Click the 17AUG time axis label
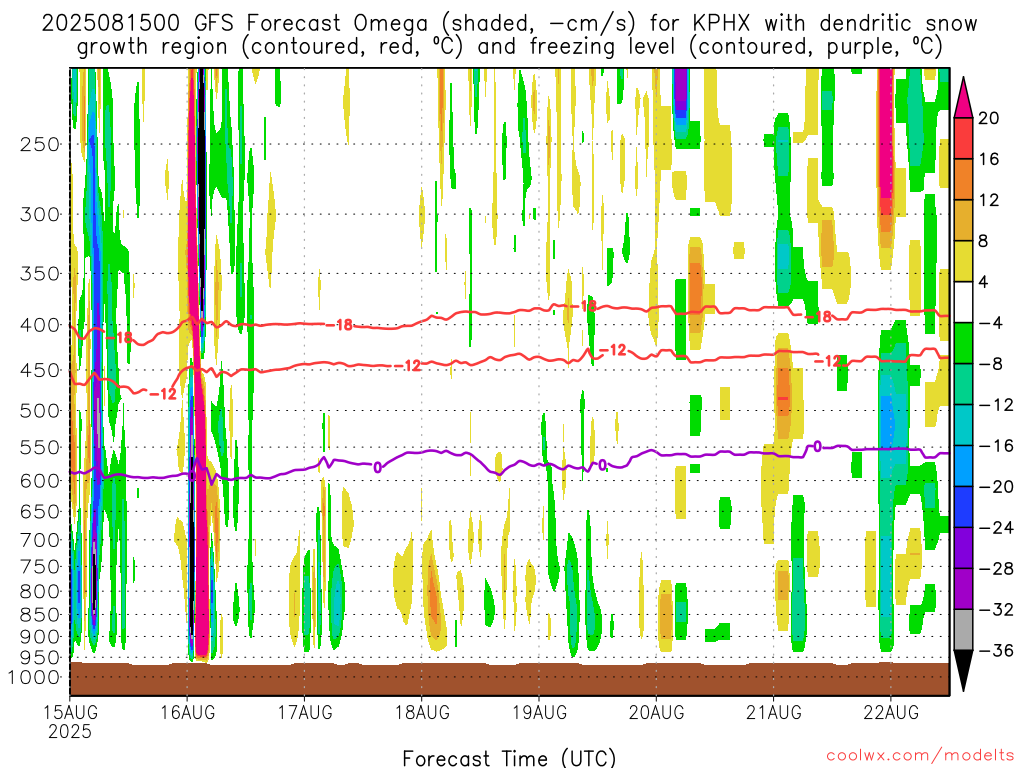 click(x=305, y=712)
